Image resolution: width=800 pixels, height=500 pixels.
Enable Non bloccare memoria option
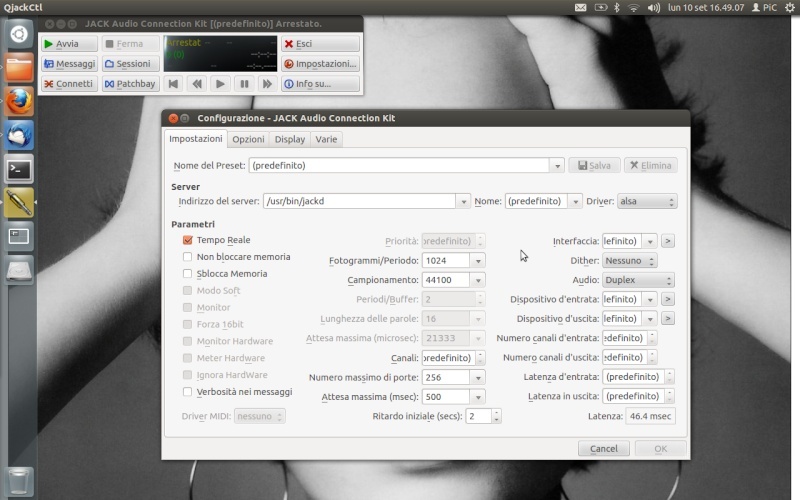[188, 257]
